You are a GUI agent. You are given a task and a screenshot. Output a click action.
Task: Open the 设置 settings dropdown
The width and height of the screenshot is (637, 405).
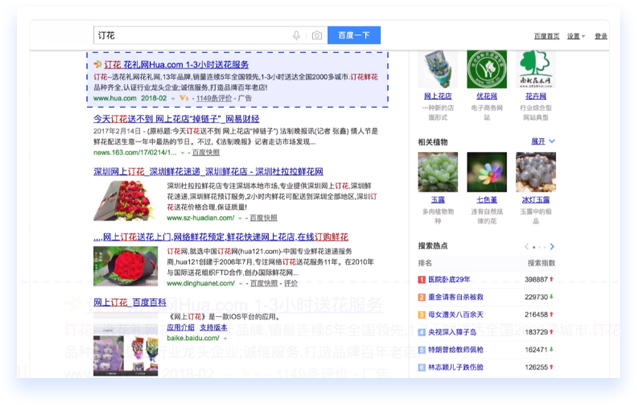point(575,36)
